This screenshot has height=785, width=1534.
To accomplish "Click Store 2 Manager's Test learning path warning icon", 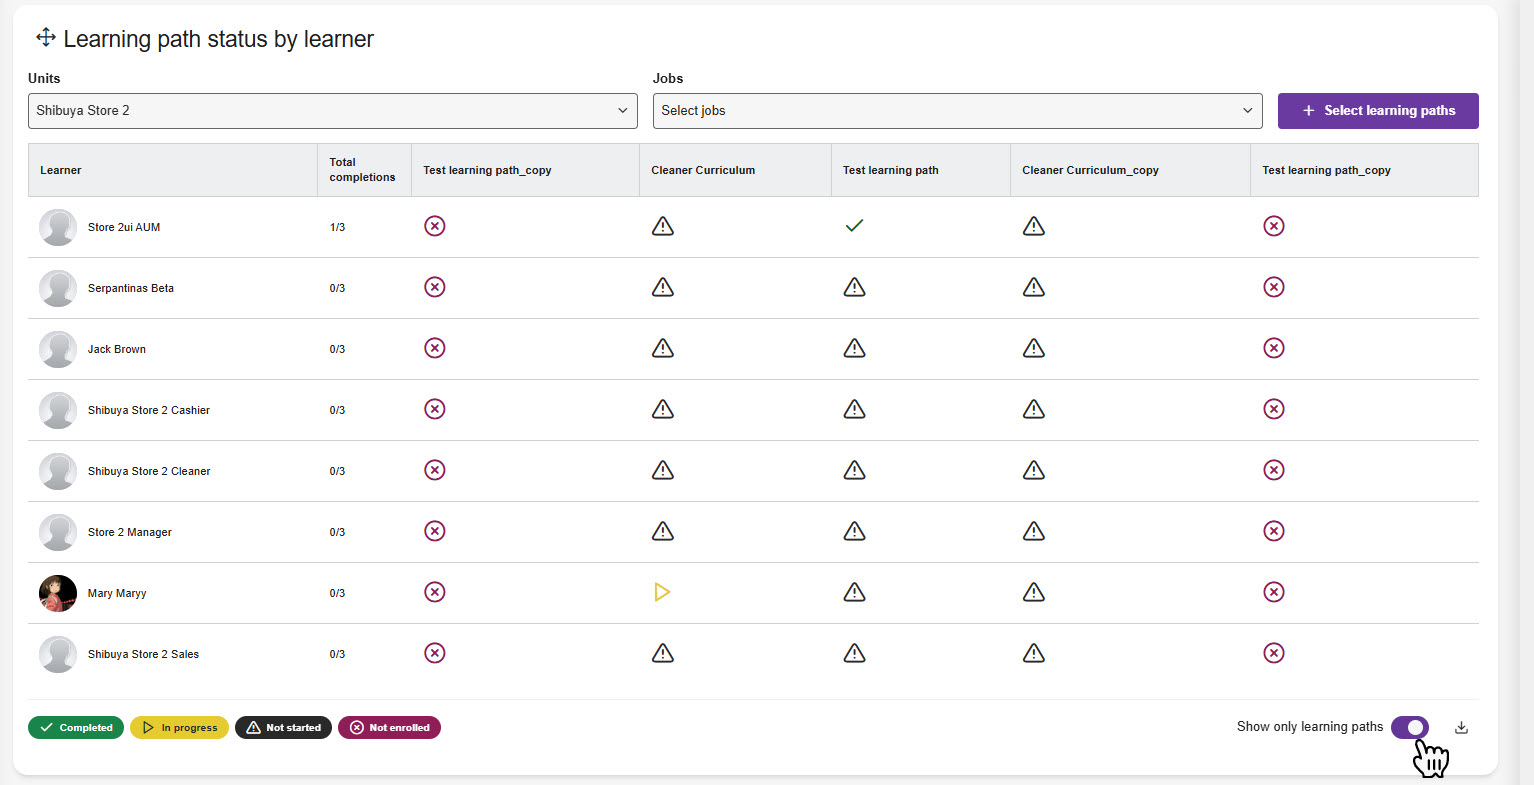I will tap(854, 531).
